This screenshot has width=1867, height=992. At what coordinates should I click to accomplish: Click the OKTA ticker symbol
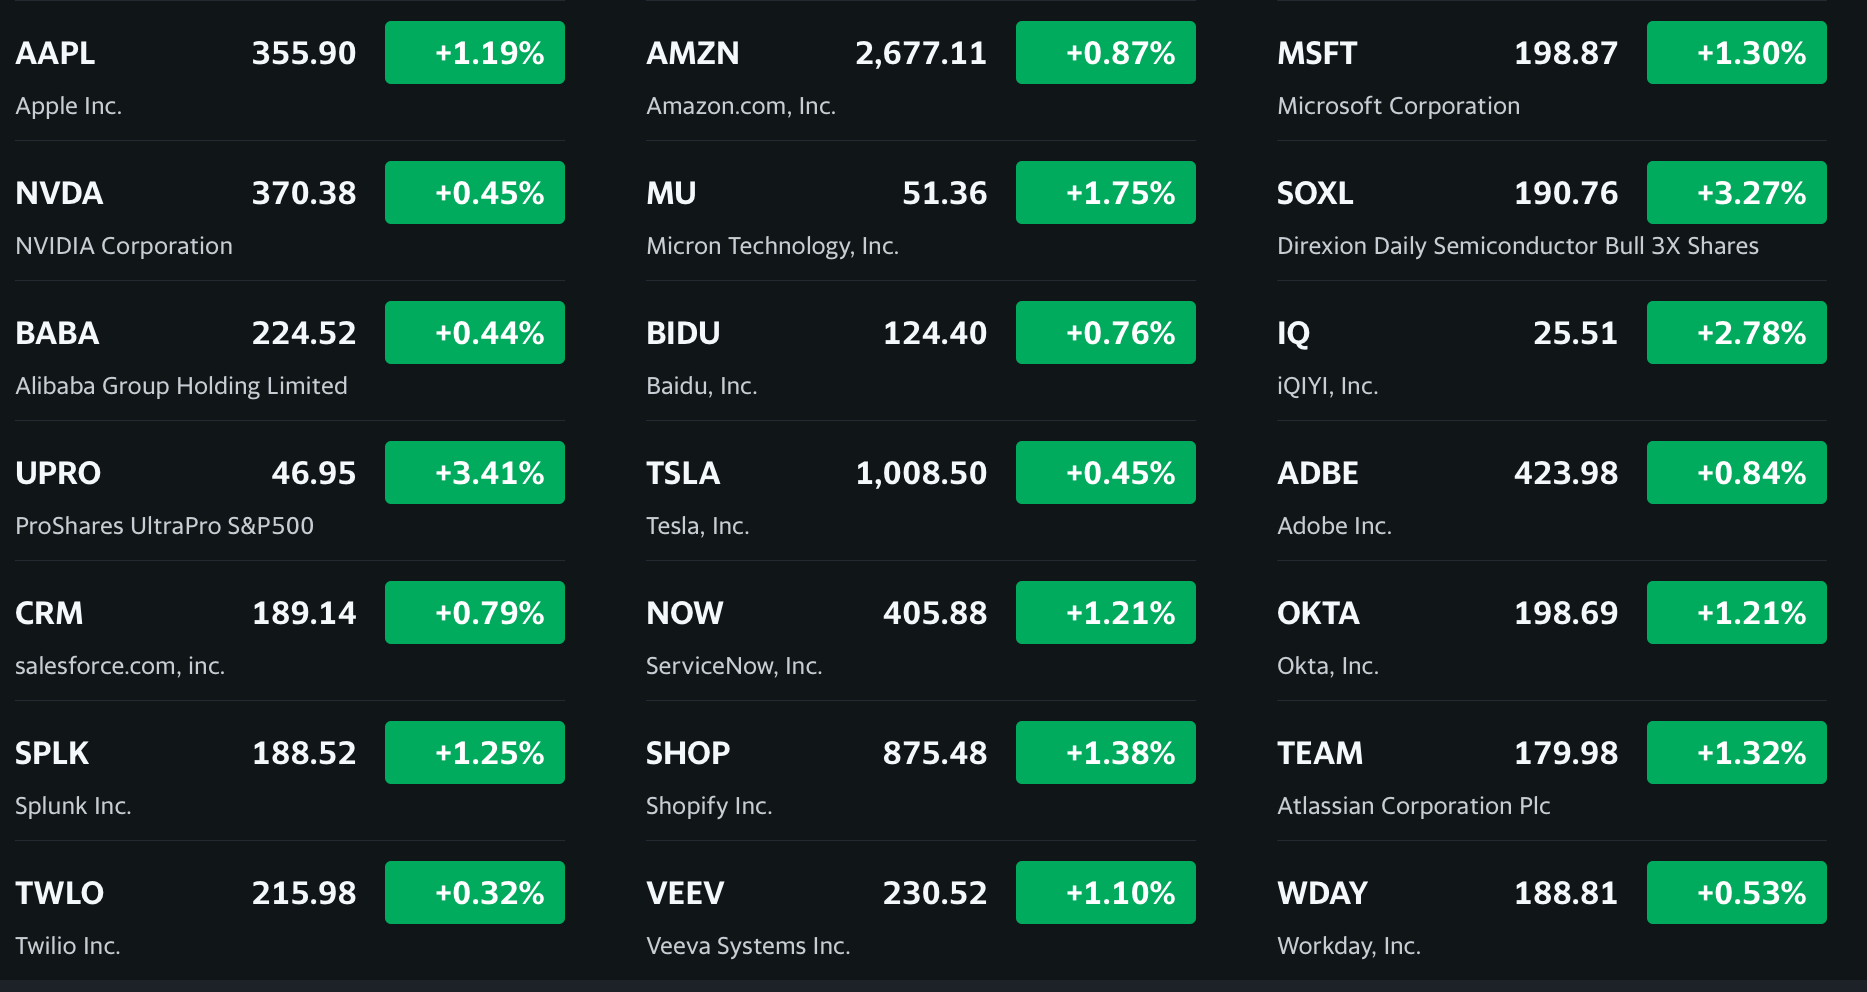[x=1318, y=613]
